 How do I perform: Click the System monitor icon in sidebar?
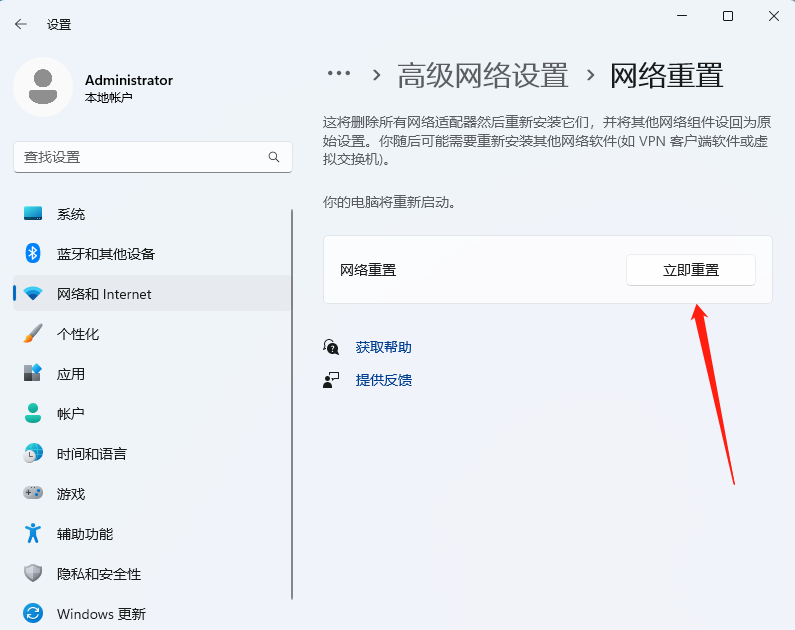click(x=33, y=213)
